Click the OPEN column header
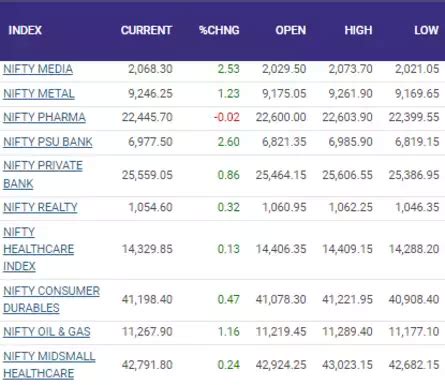The width and height of the screenshot is (445, 385). click(x=291, y=30)
